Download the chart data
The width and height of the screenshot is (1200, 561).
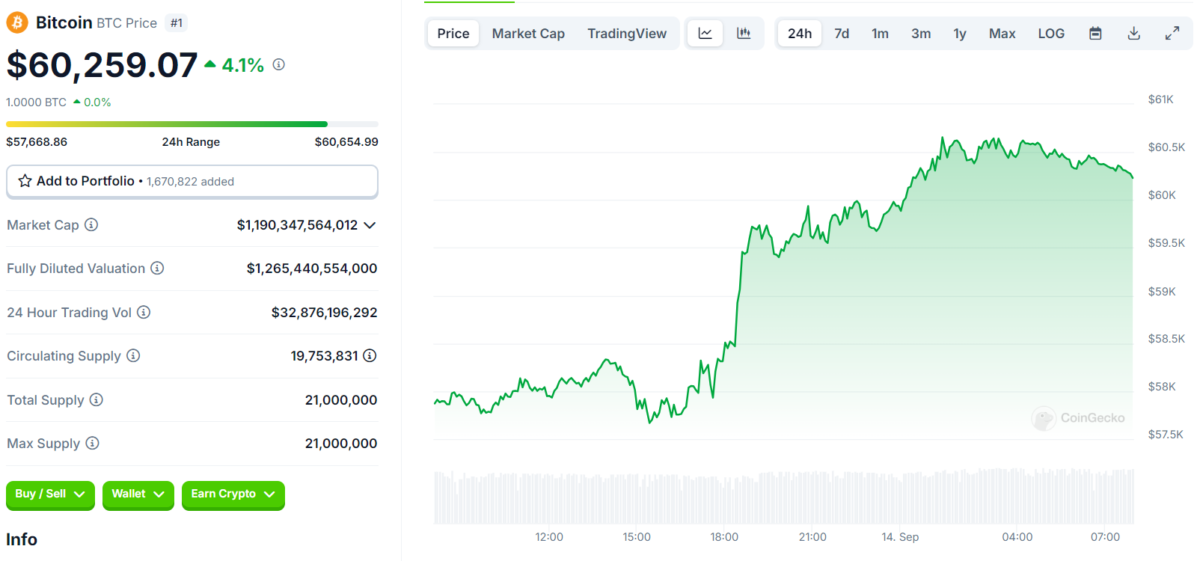1134,33
